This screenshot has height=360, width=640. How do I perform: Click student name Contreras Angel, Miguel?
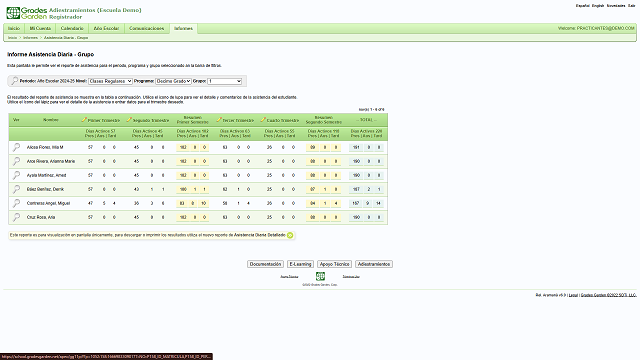tap(49, 203)
